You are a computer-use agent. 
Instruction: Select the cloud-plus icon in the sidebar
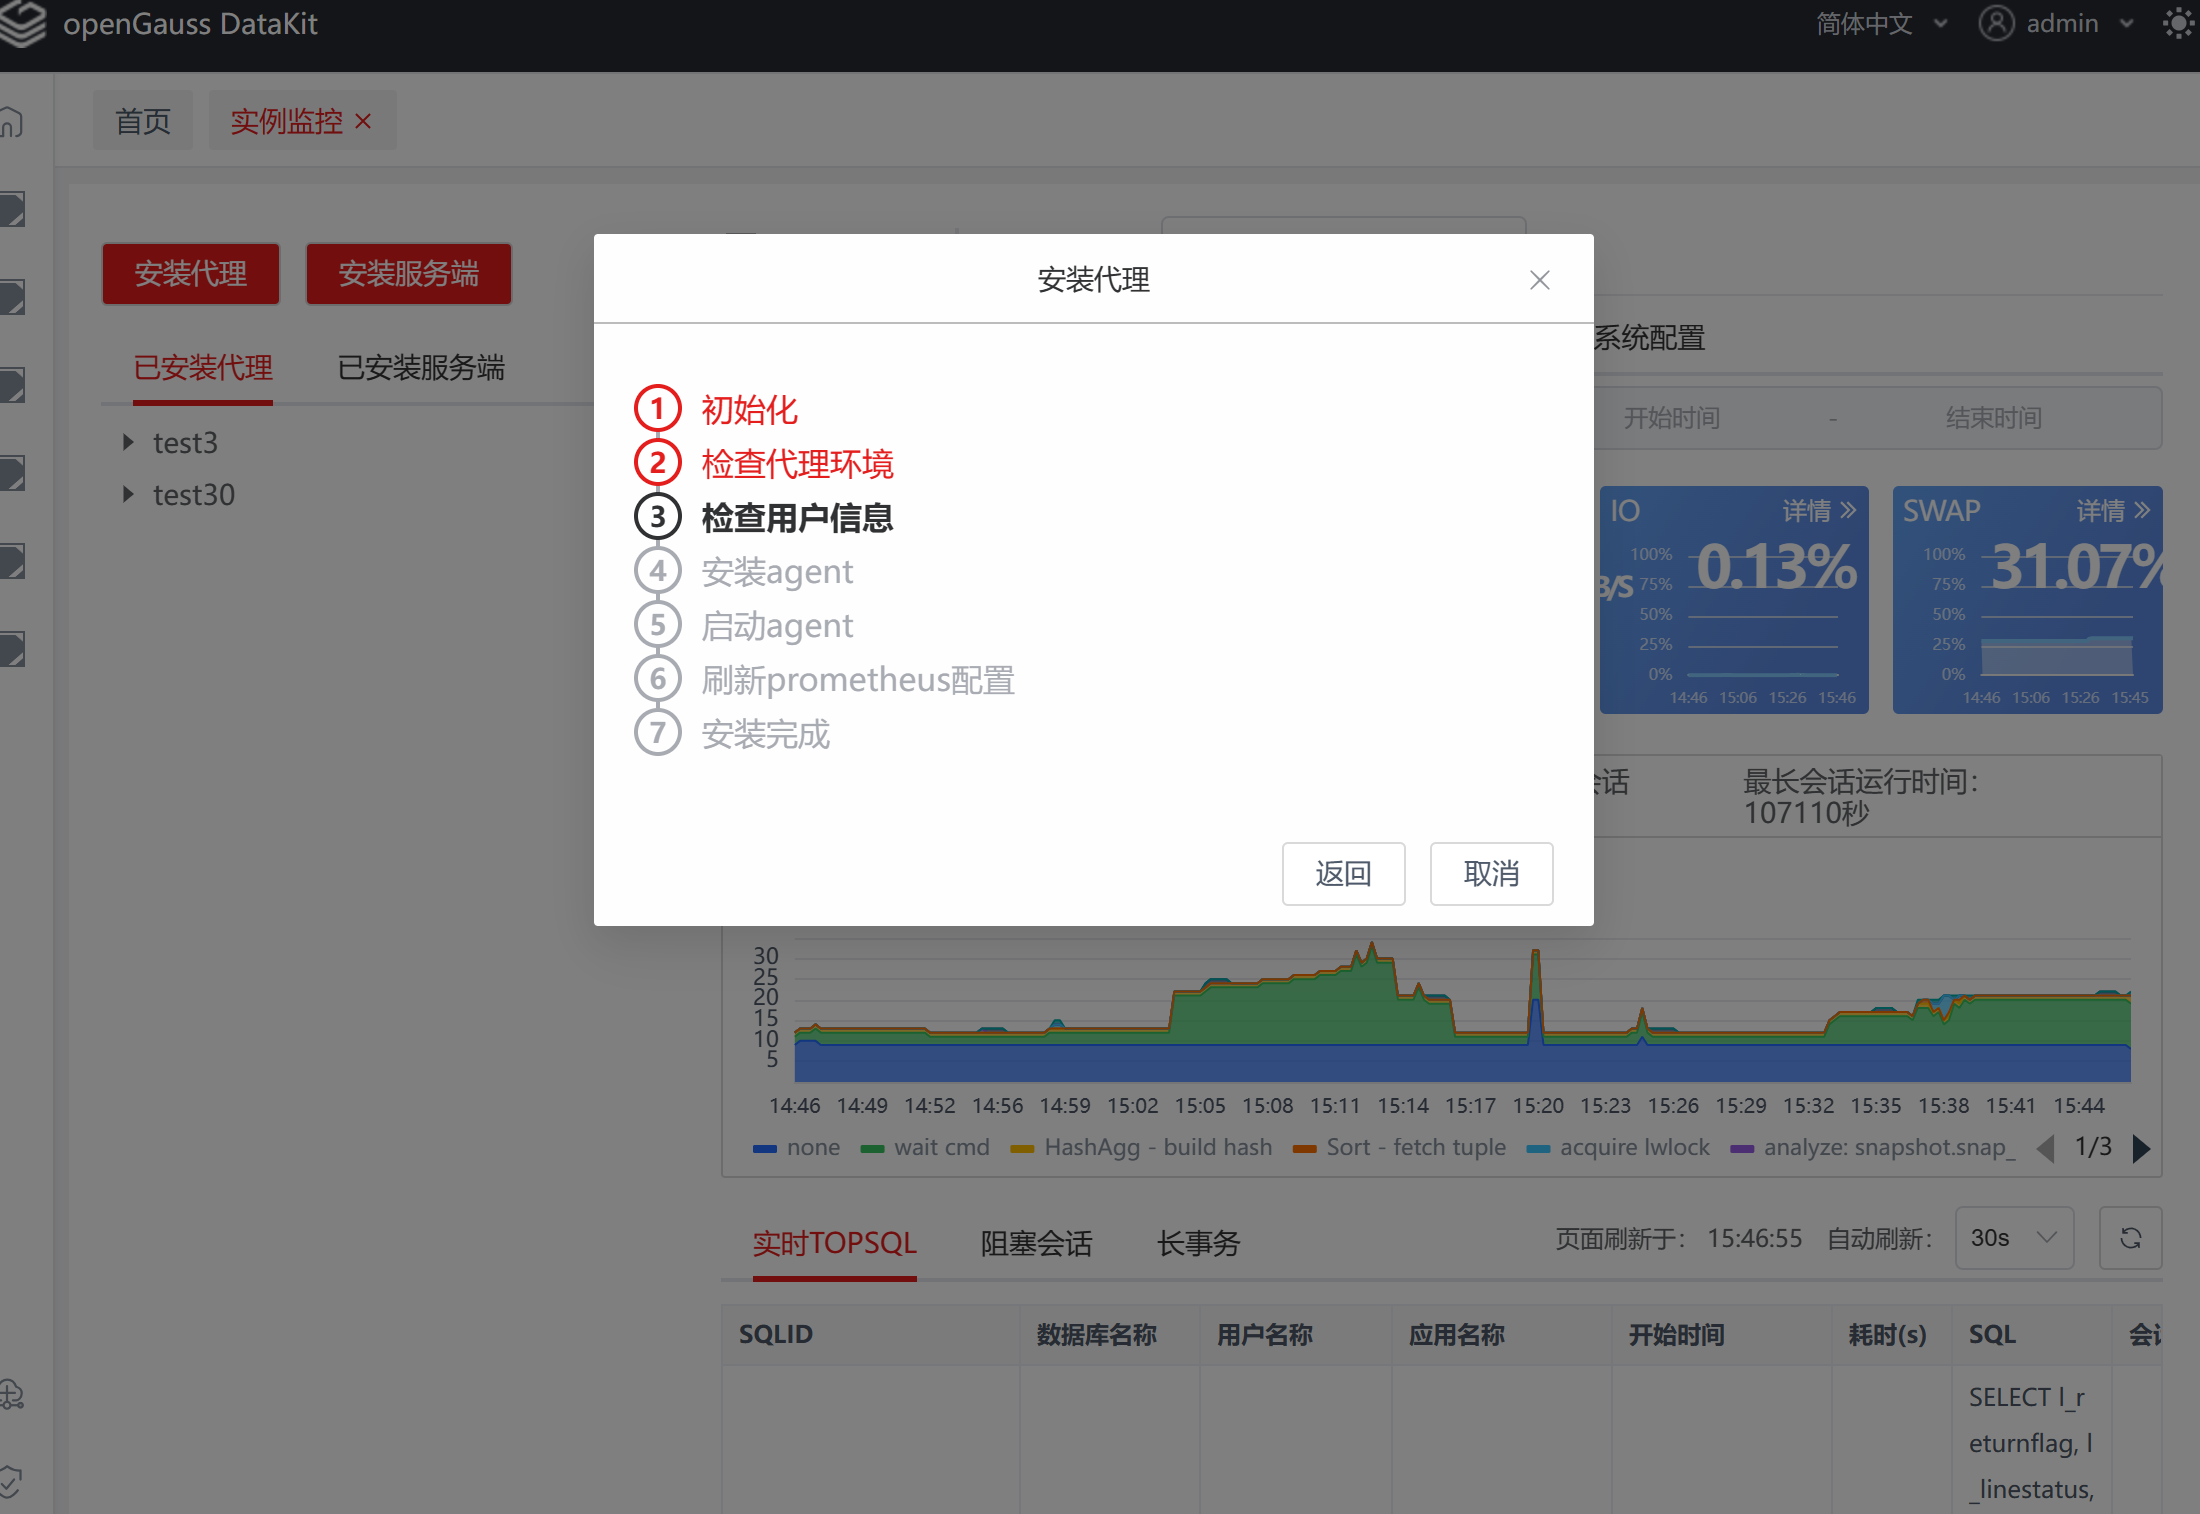pos(12,1394)
